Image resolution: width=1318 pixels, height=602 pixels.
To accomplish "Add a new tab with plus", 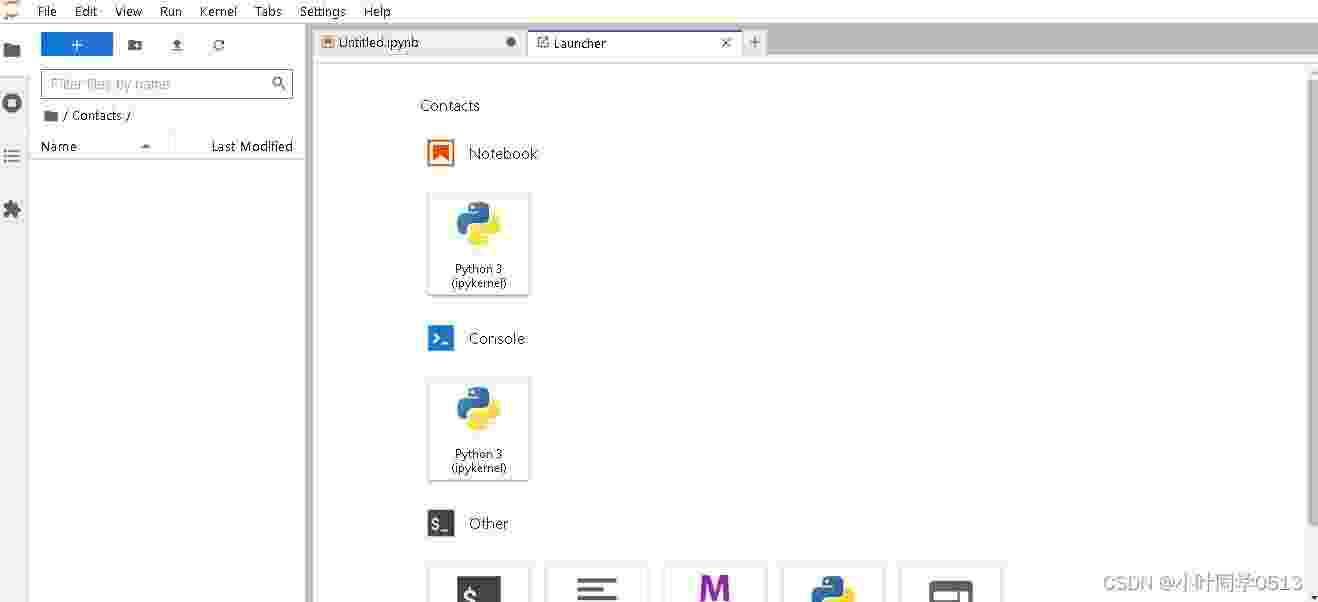I will 755,42.
